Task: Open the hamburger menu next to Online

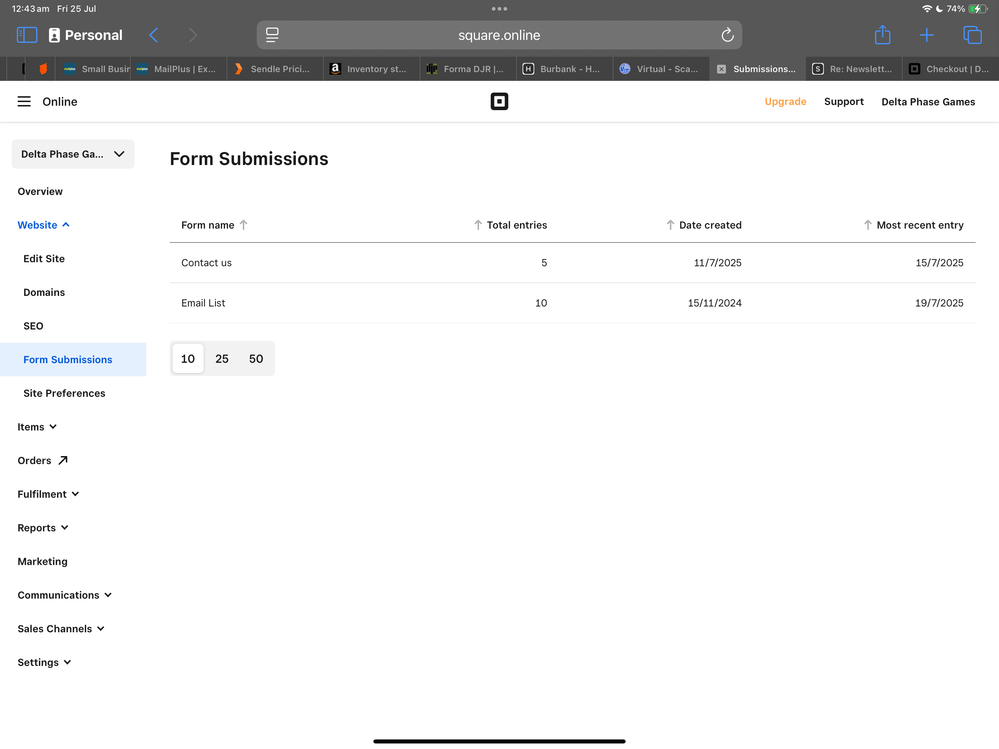Action: (24, 102)
